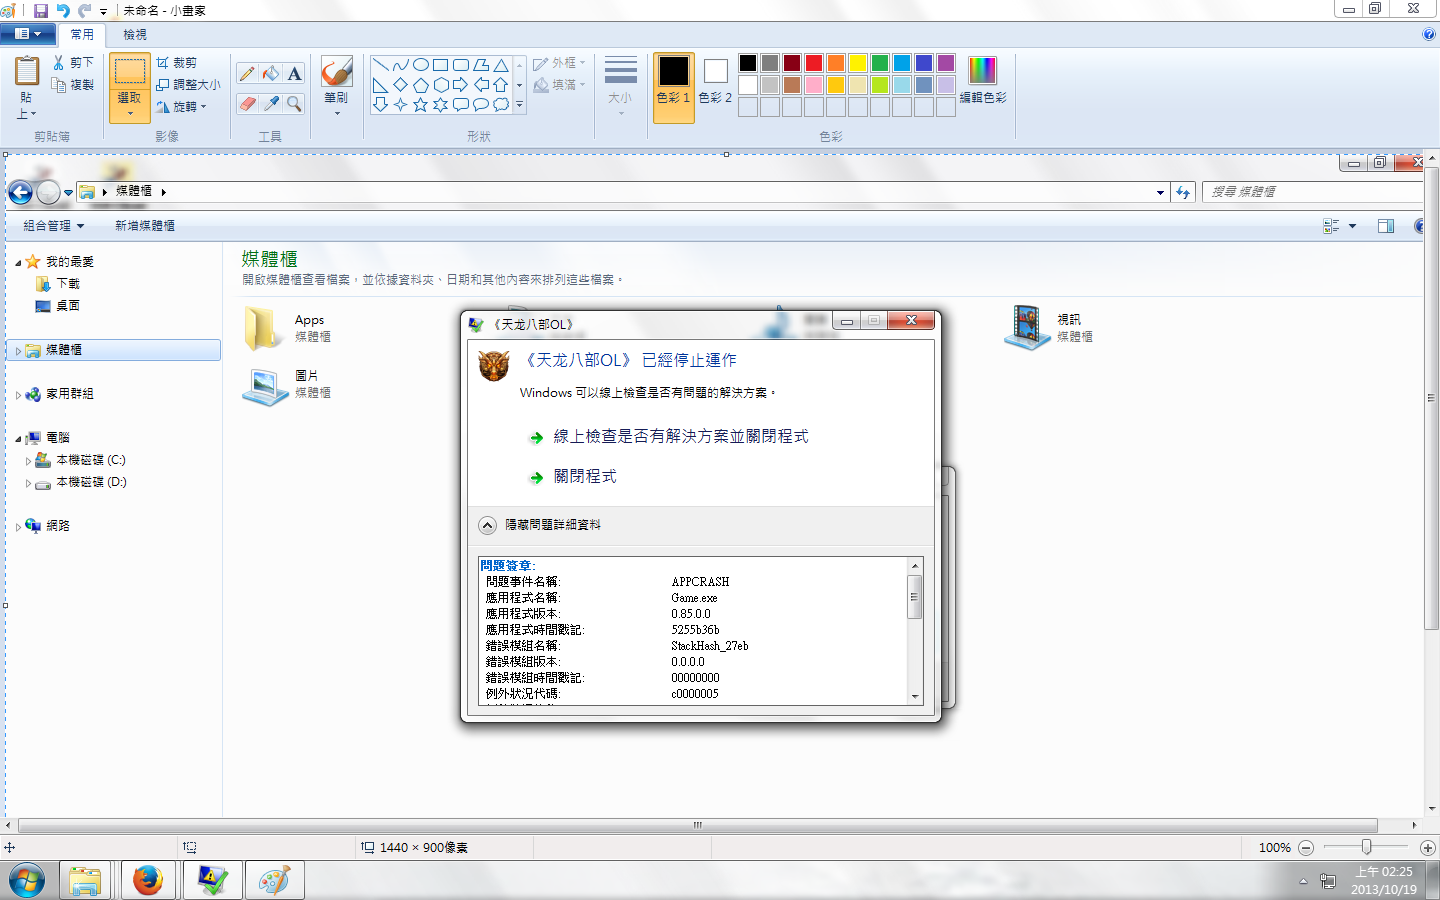Viewport: 1440px width, 900px height.
Task: Open Paint Help question mark icon
Action: point(1428,34)
